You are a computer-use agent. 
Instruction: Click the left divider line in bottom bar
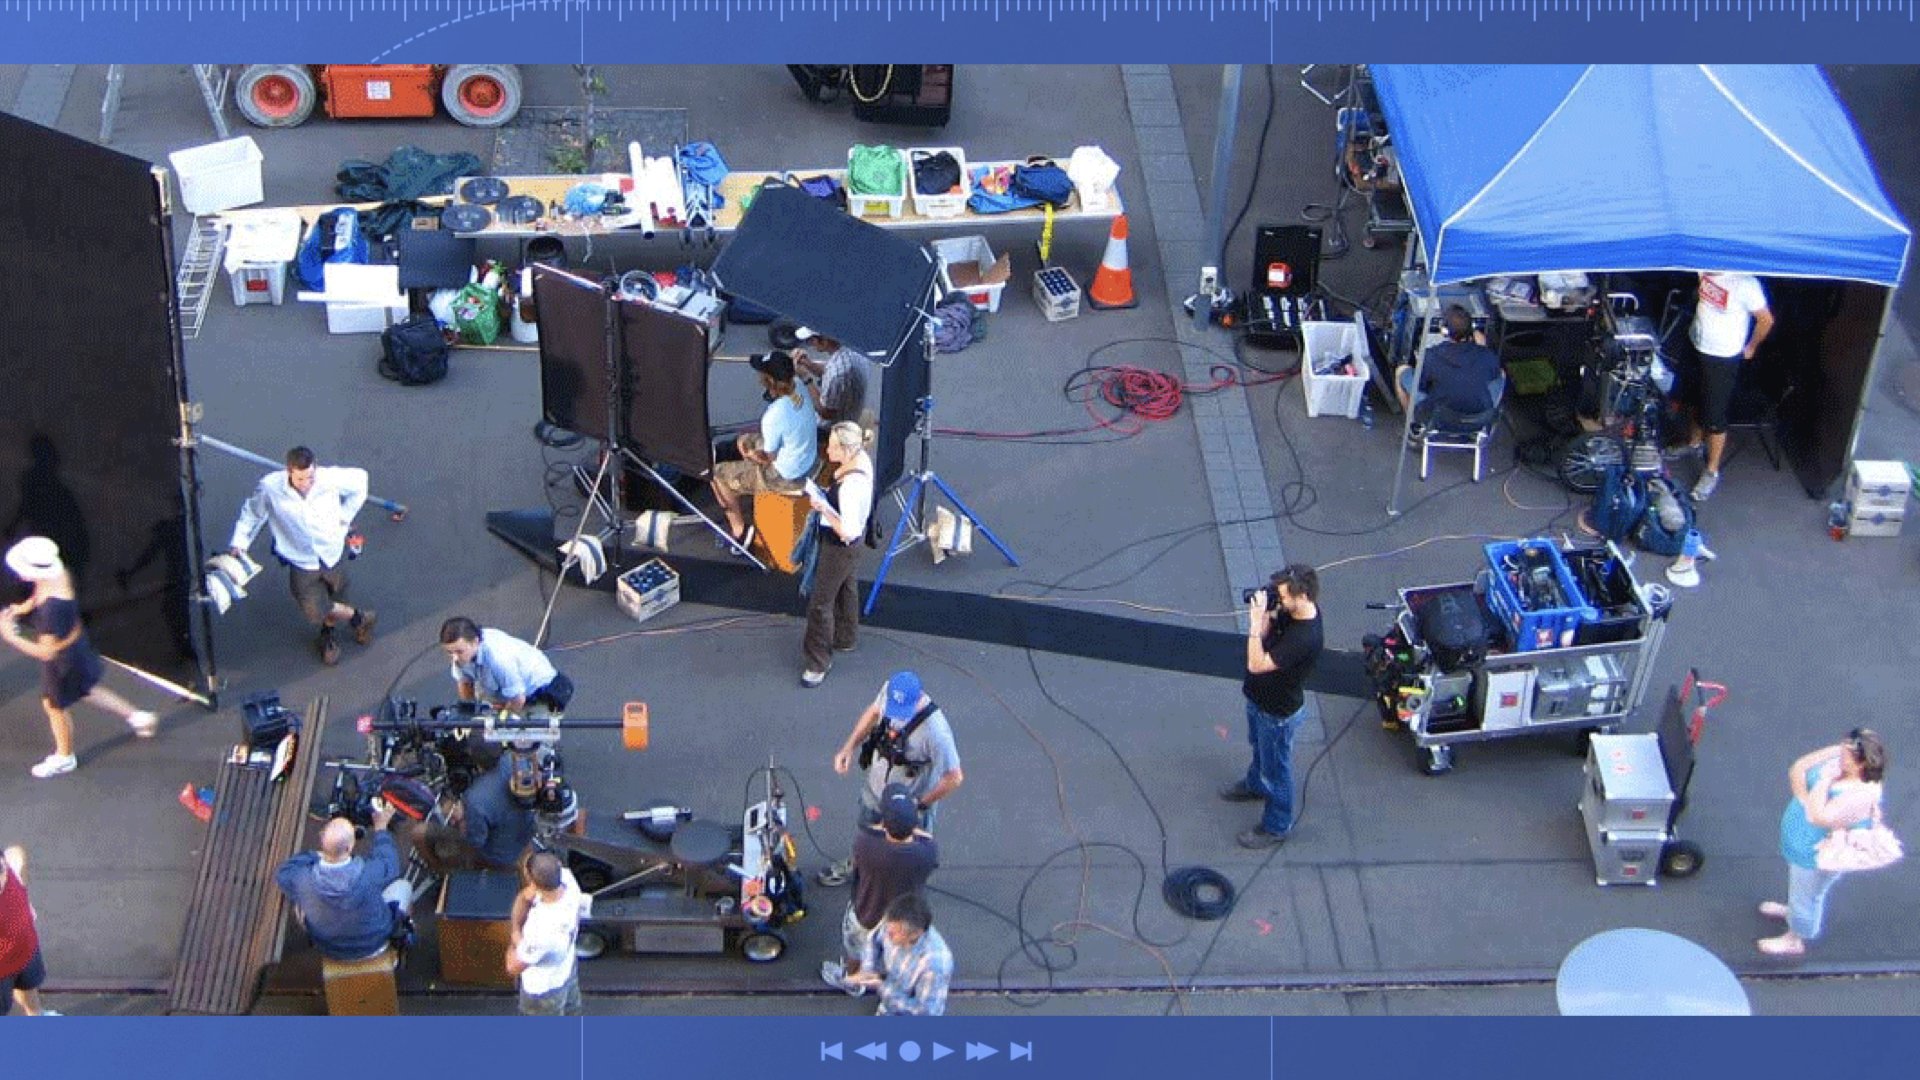pyautogui.click(x=582, y=1047)
